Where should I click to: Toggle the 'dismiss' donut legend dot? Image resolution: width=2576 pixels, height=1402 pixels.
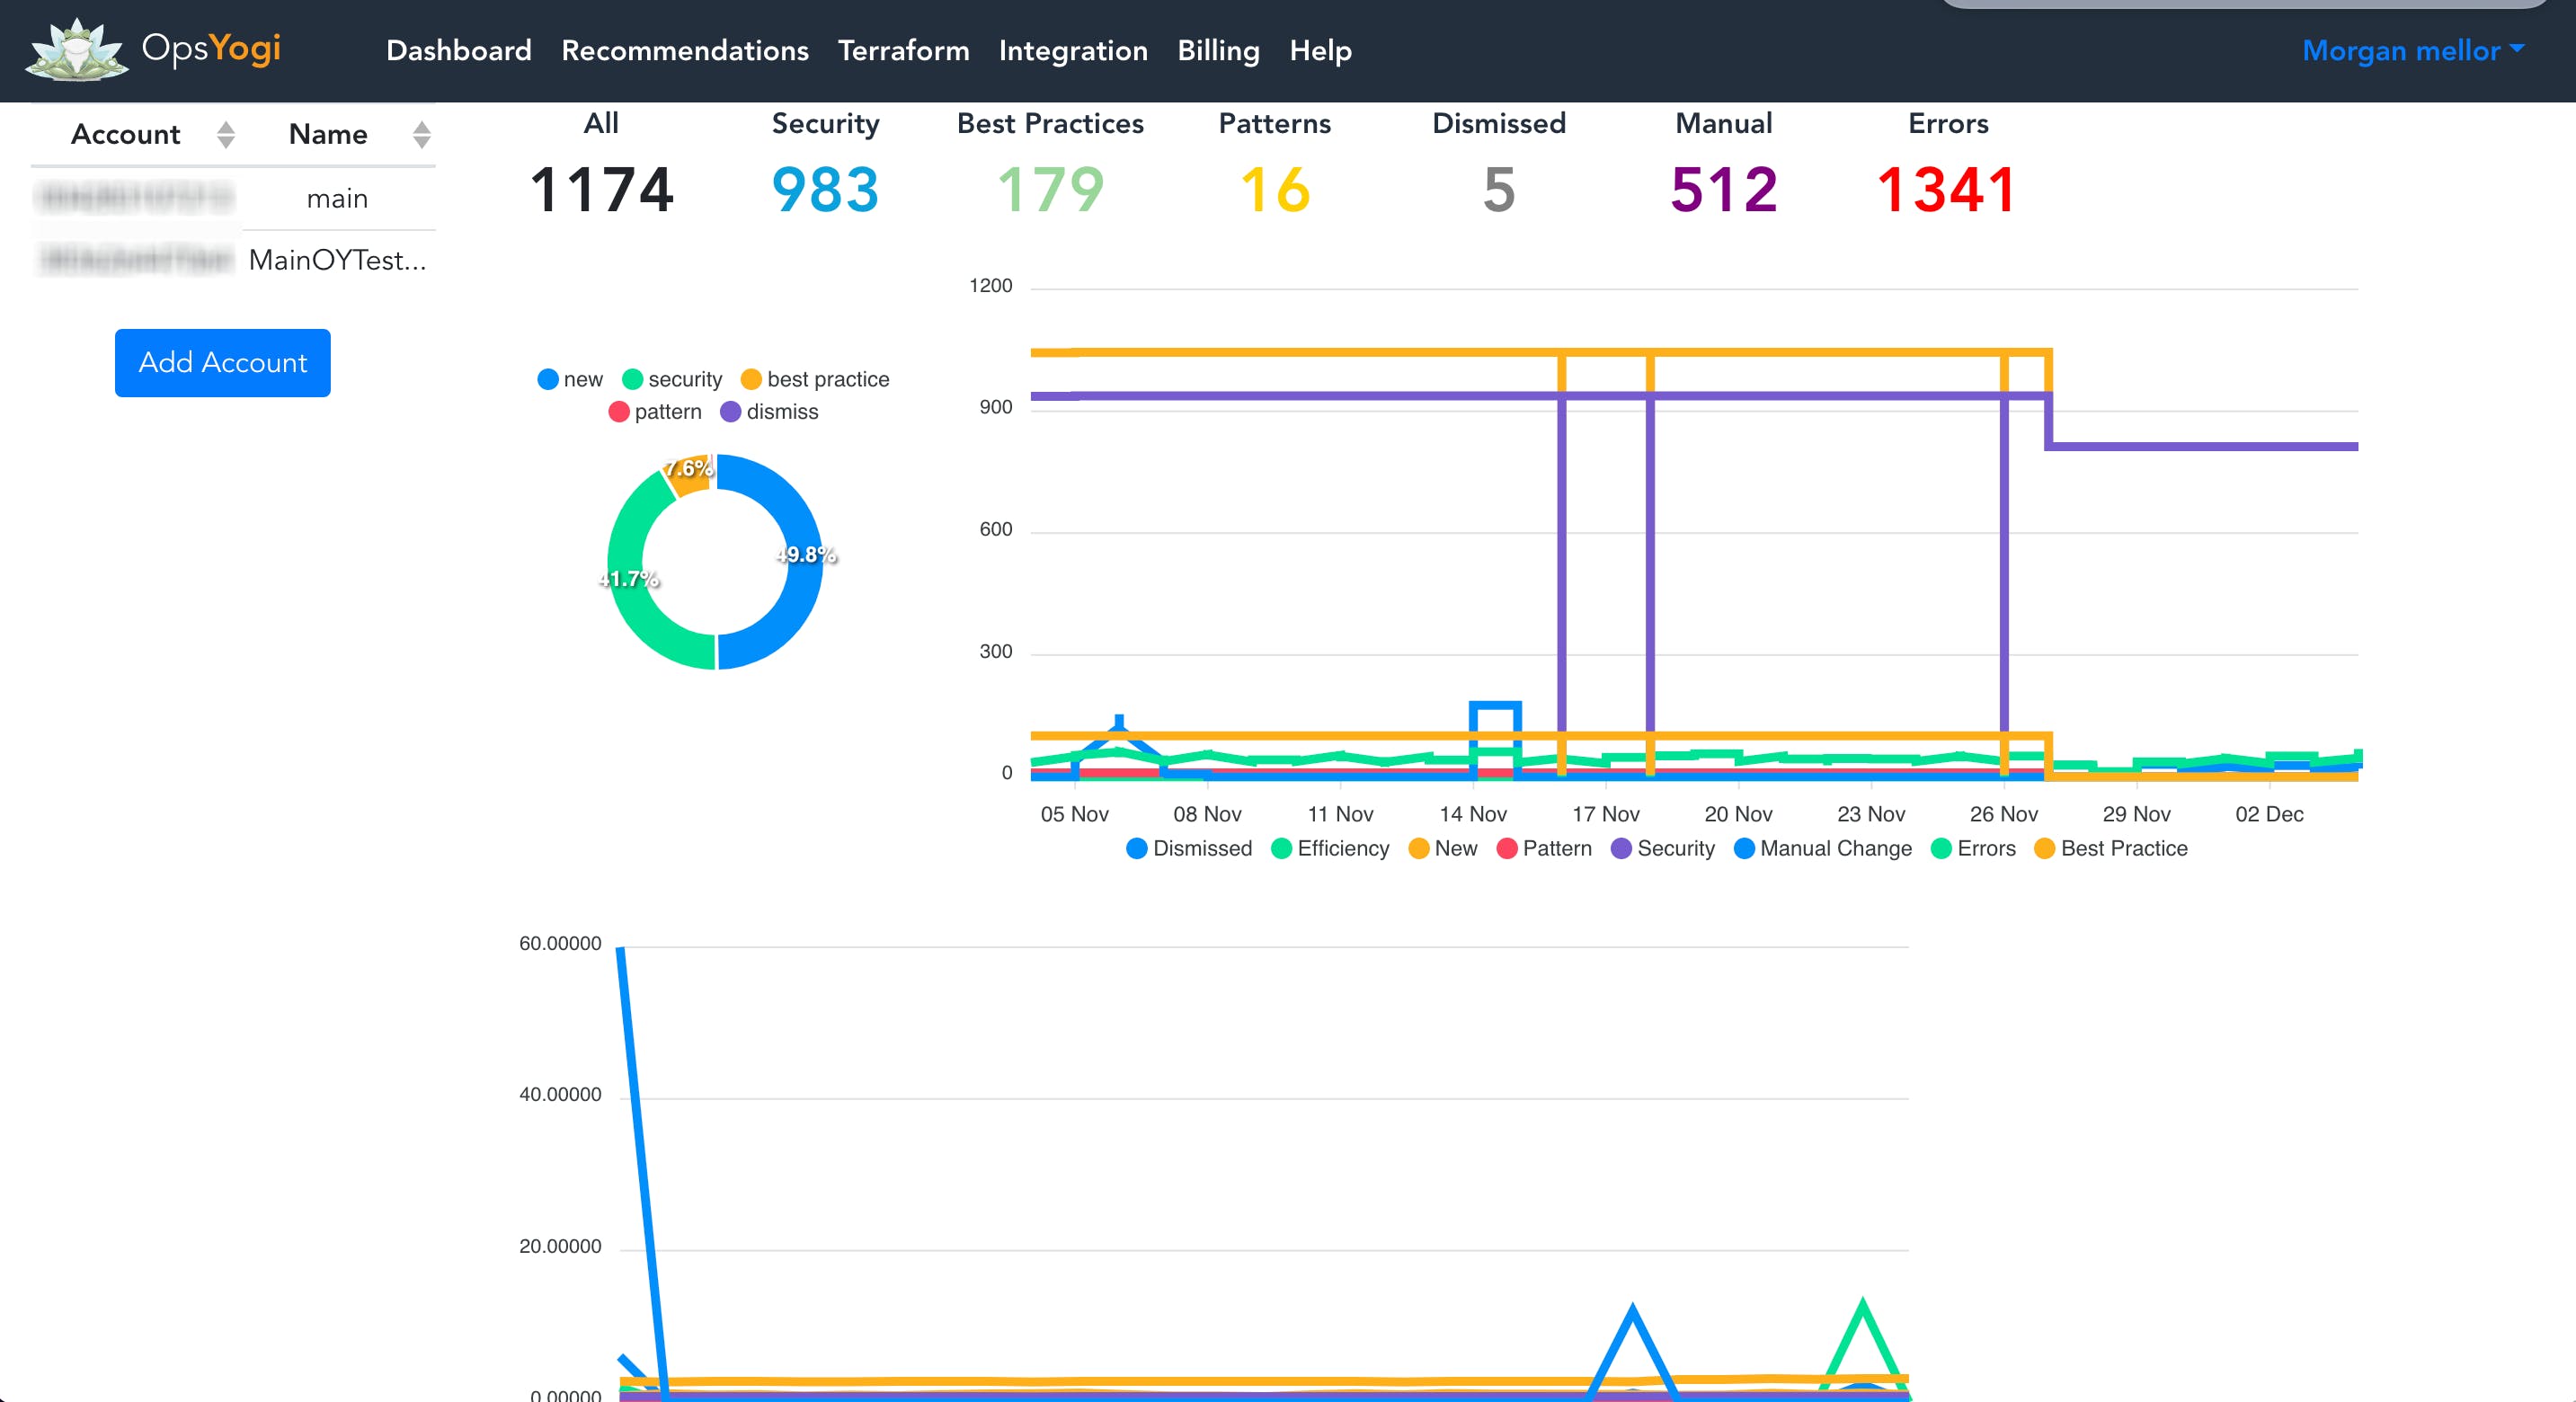730,412
